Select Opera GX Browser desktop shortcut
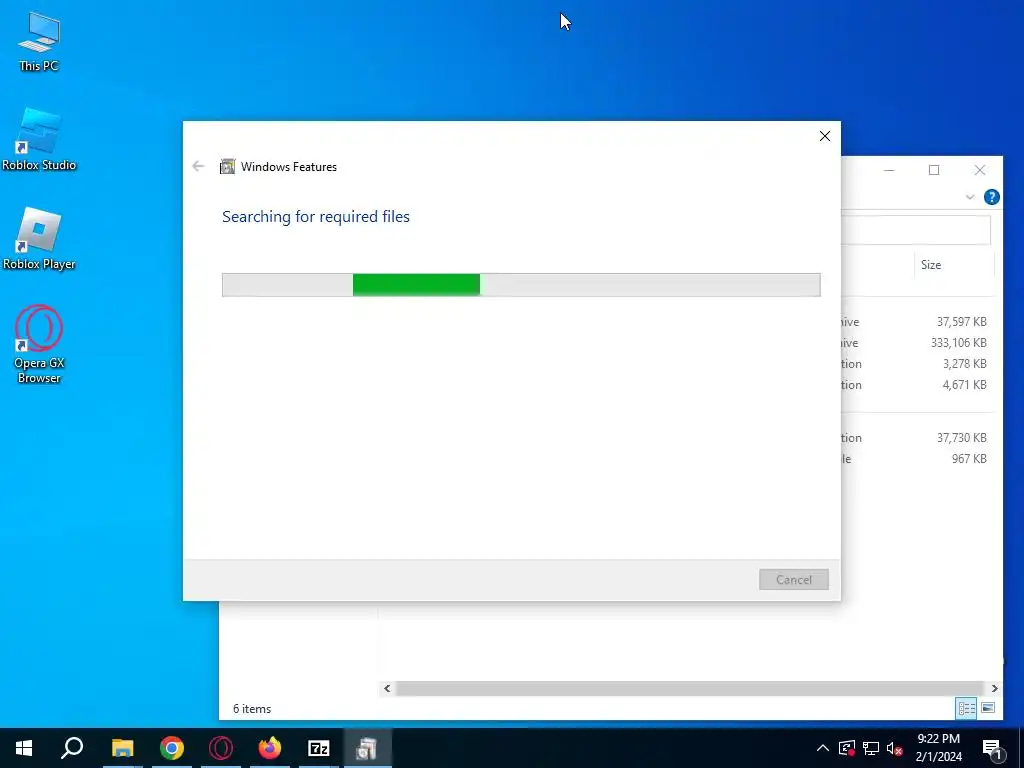The image size is (1024, 768). [39, 345]
